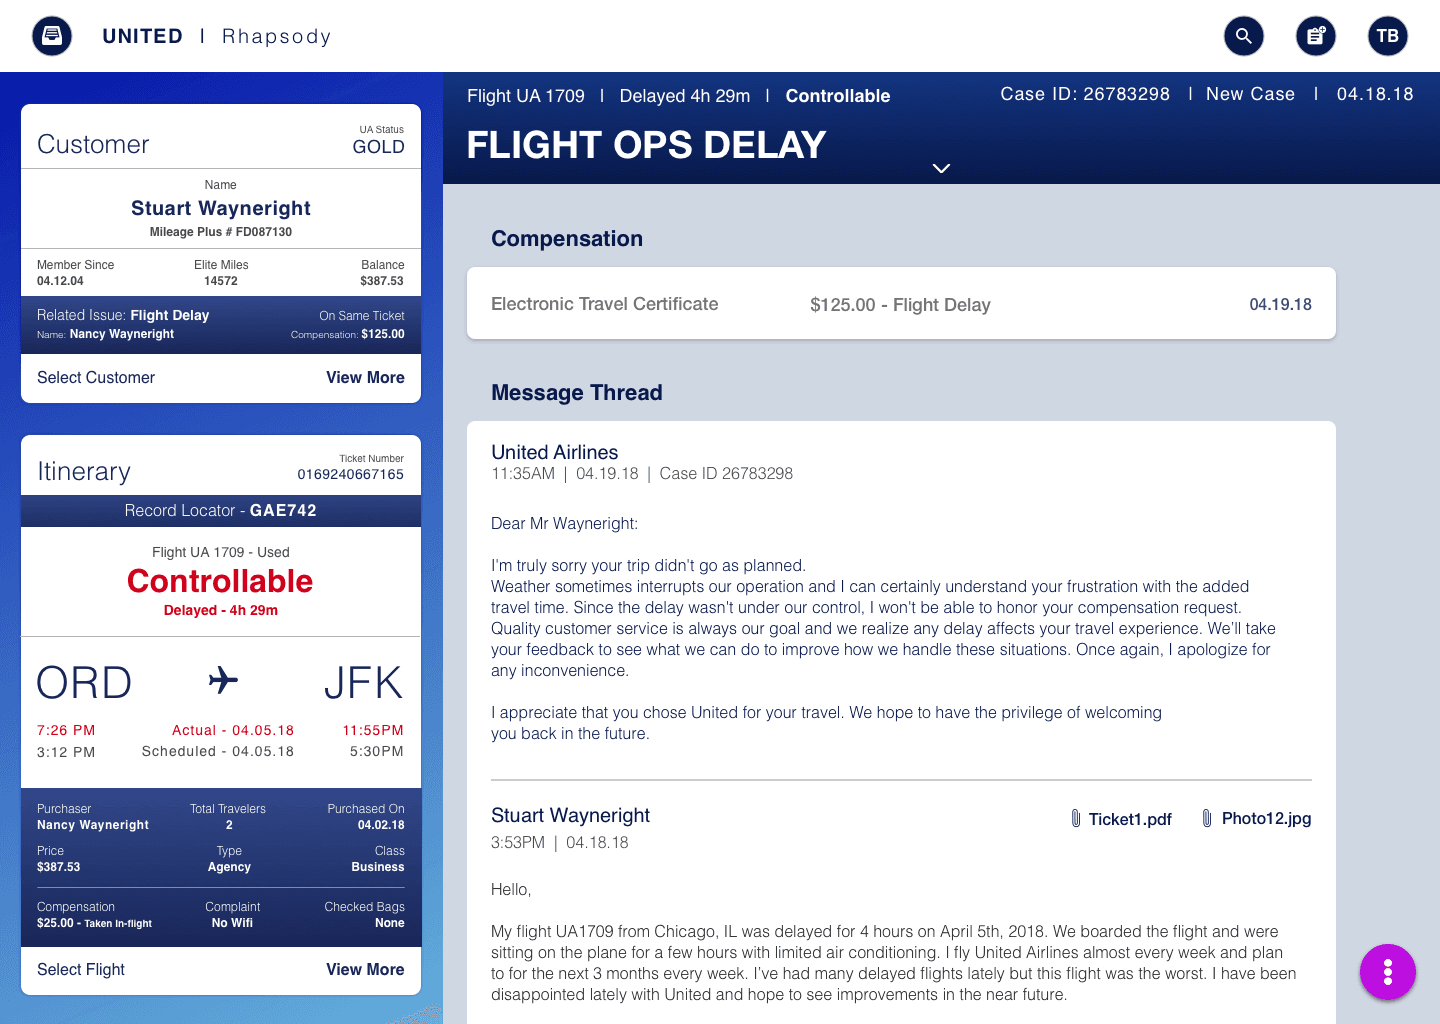Image resolution: width=1440 pixels, height=1024 pixels.
Task: Open the Electronic Travel Certificate compensation row
Action: click(x=901, y=304)
